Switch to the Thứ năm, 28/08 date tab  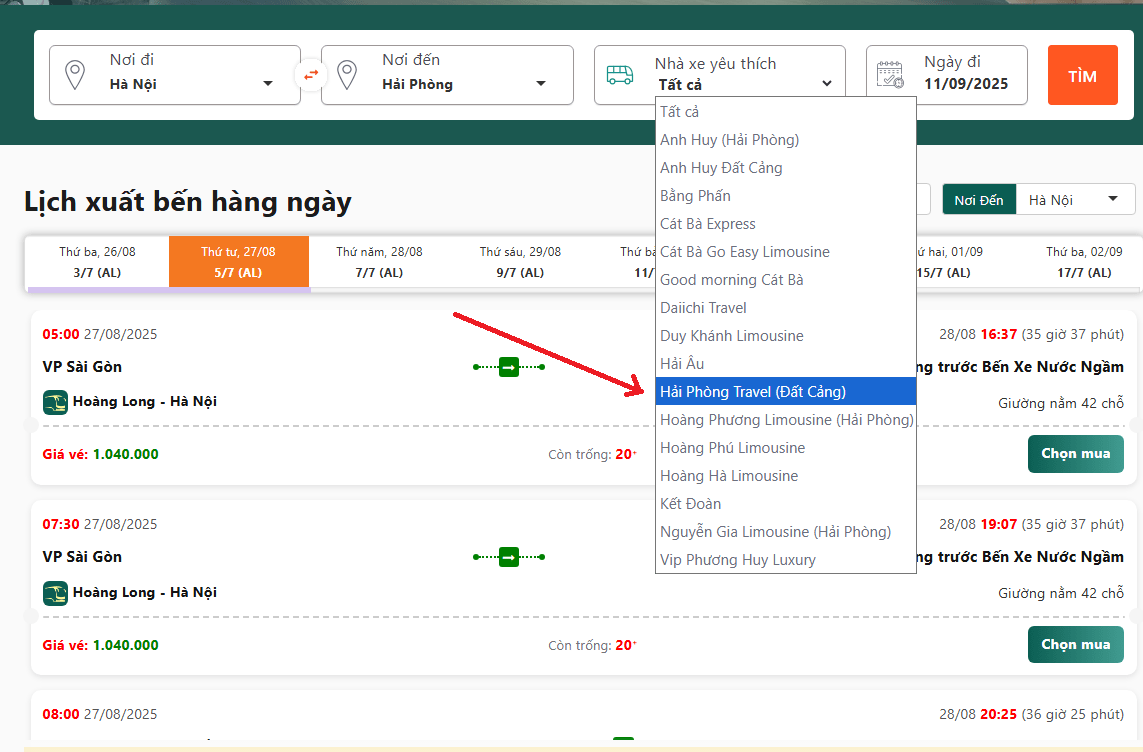point(379,262)
